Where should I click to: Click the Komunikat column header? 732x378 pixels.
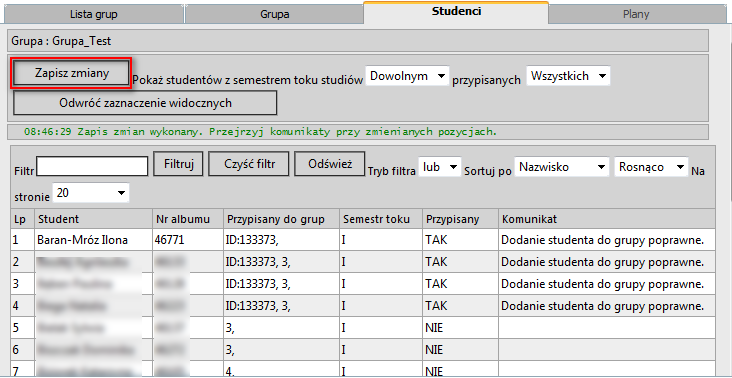click(606, 219)
